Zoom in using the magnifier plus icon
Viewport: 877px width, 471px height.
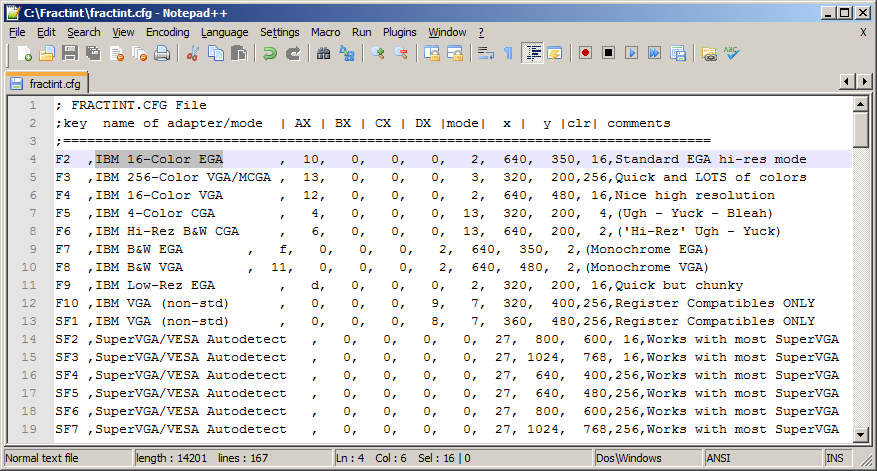coord(378,54)
